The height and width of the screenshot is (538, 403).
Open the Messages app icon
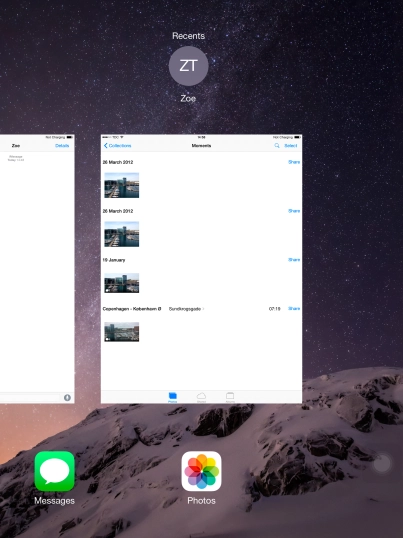55,471
